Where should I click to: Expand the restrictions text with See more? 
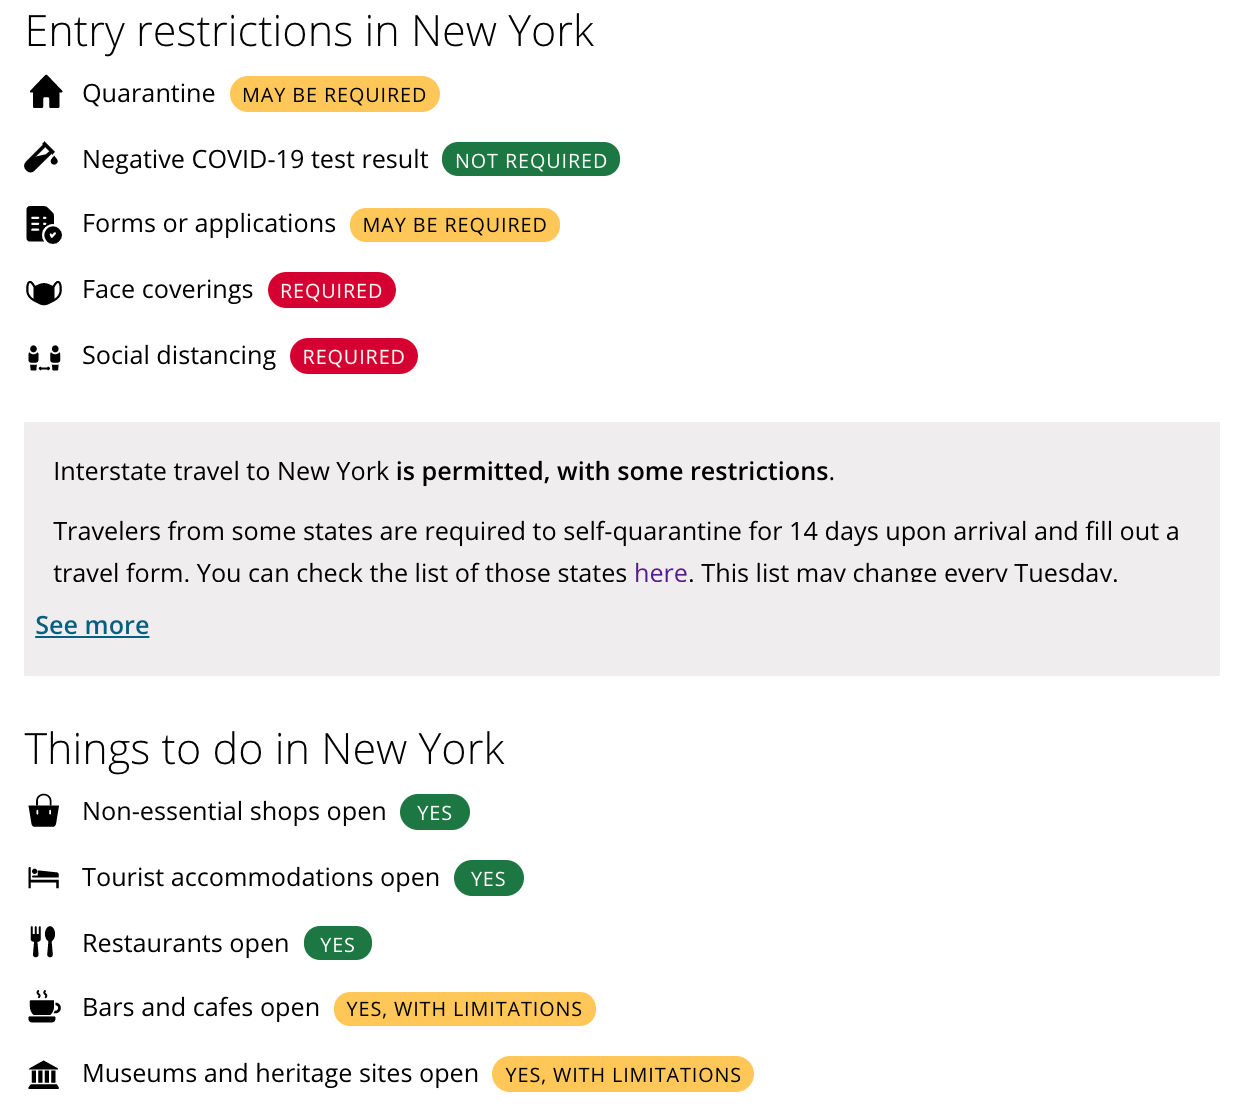[92, 625]
